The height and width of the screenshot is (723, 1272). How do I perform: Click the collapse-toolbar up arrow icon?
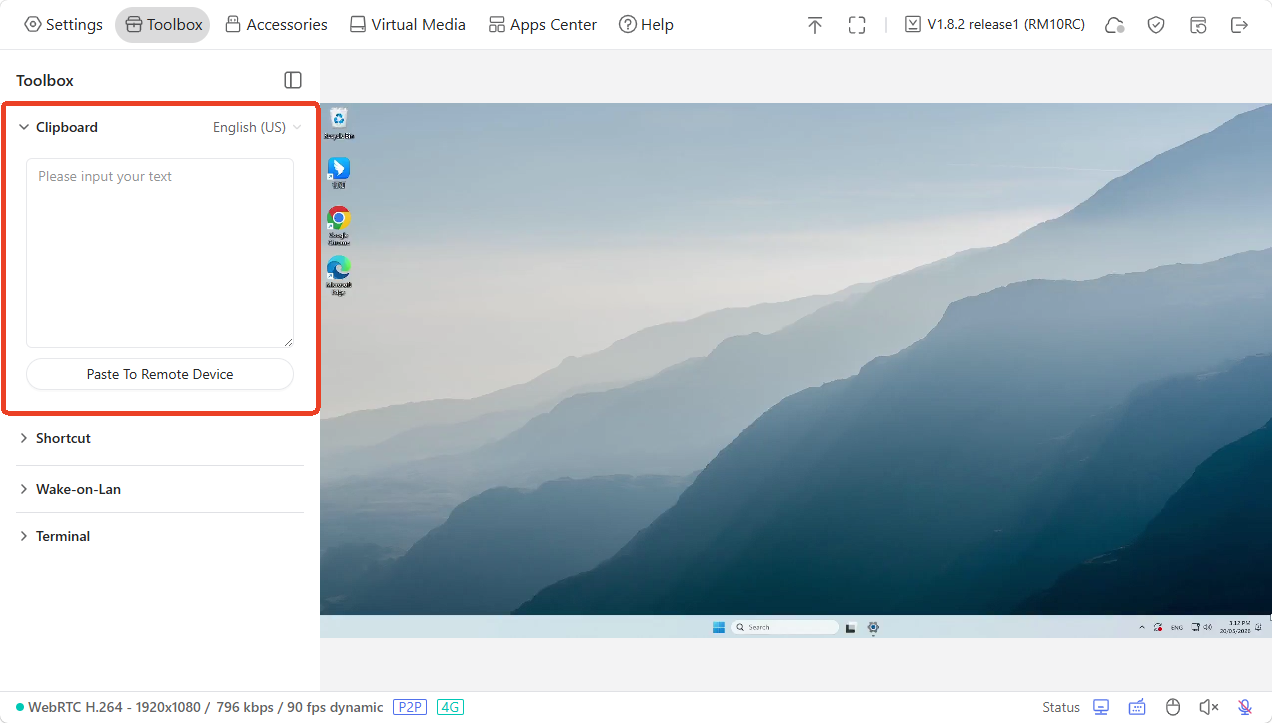coord(815,25)
